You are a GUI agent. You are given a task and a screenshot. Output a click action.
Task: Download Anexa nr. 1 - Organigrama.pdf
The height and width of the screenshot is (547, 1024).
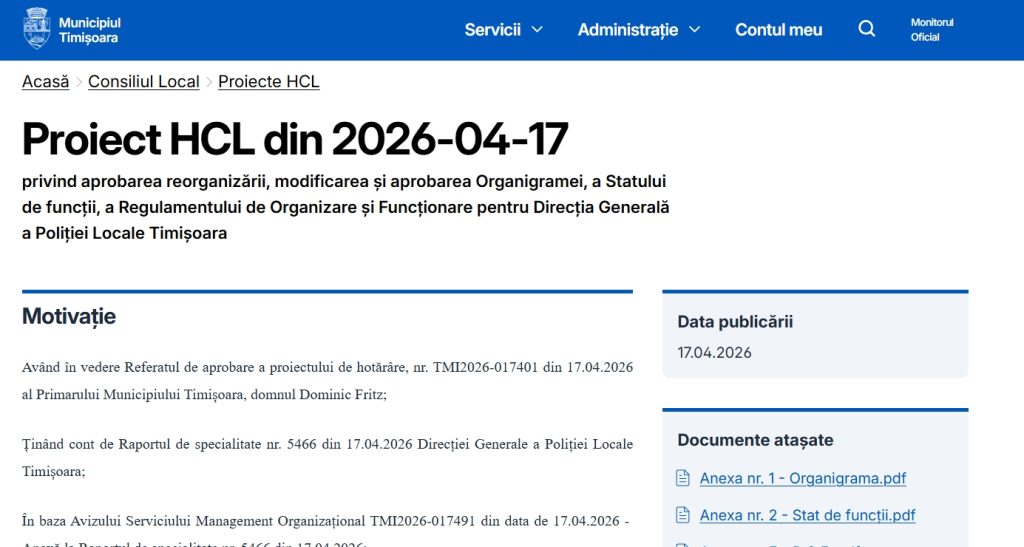[802, 478]
